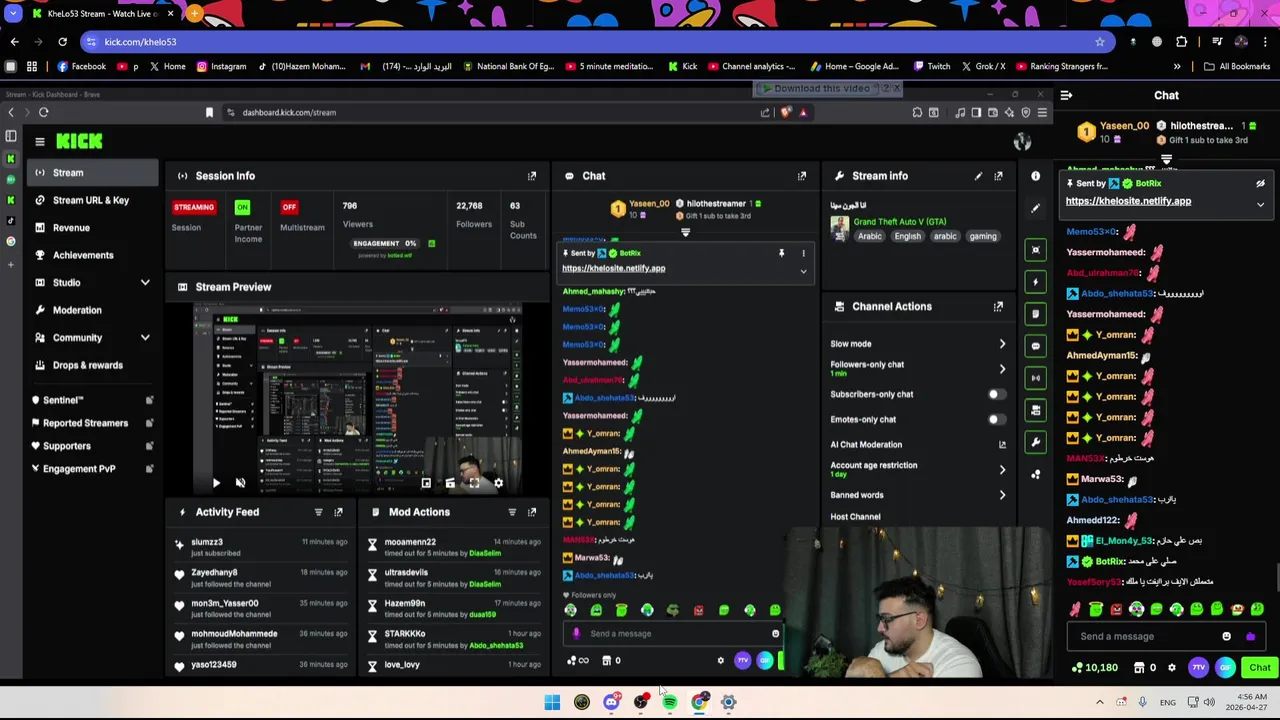Expand the Community submenu chevron

145,338
